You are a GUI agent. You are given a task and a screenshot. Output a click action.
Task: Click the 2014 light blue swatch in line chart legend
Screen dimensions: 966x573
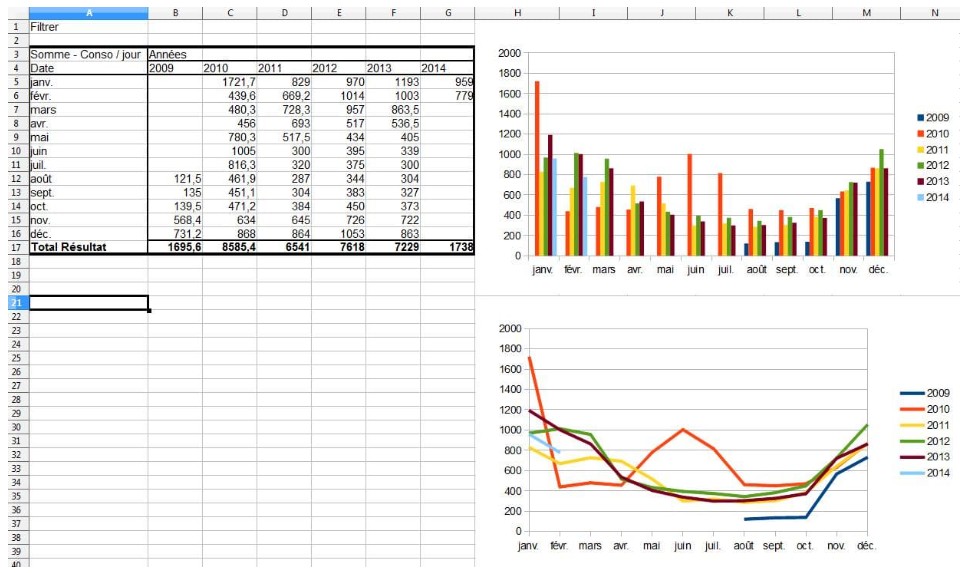(x=914, y=473)
